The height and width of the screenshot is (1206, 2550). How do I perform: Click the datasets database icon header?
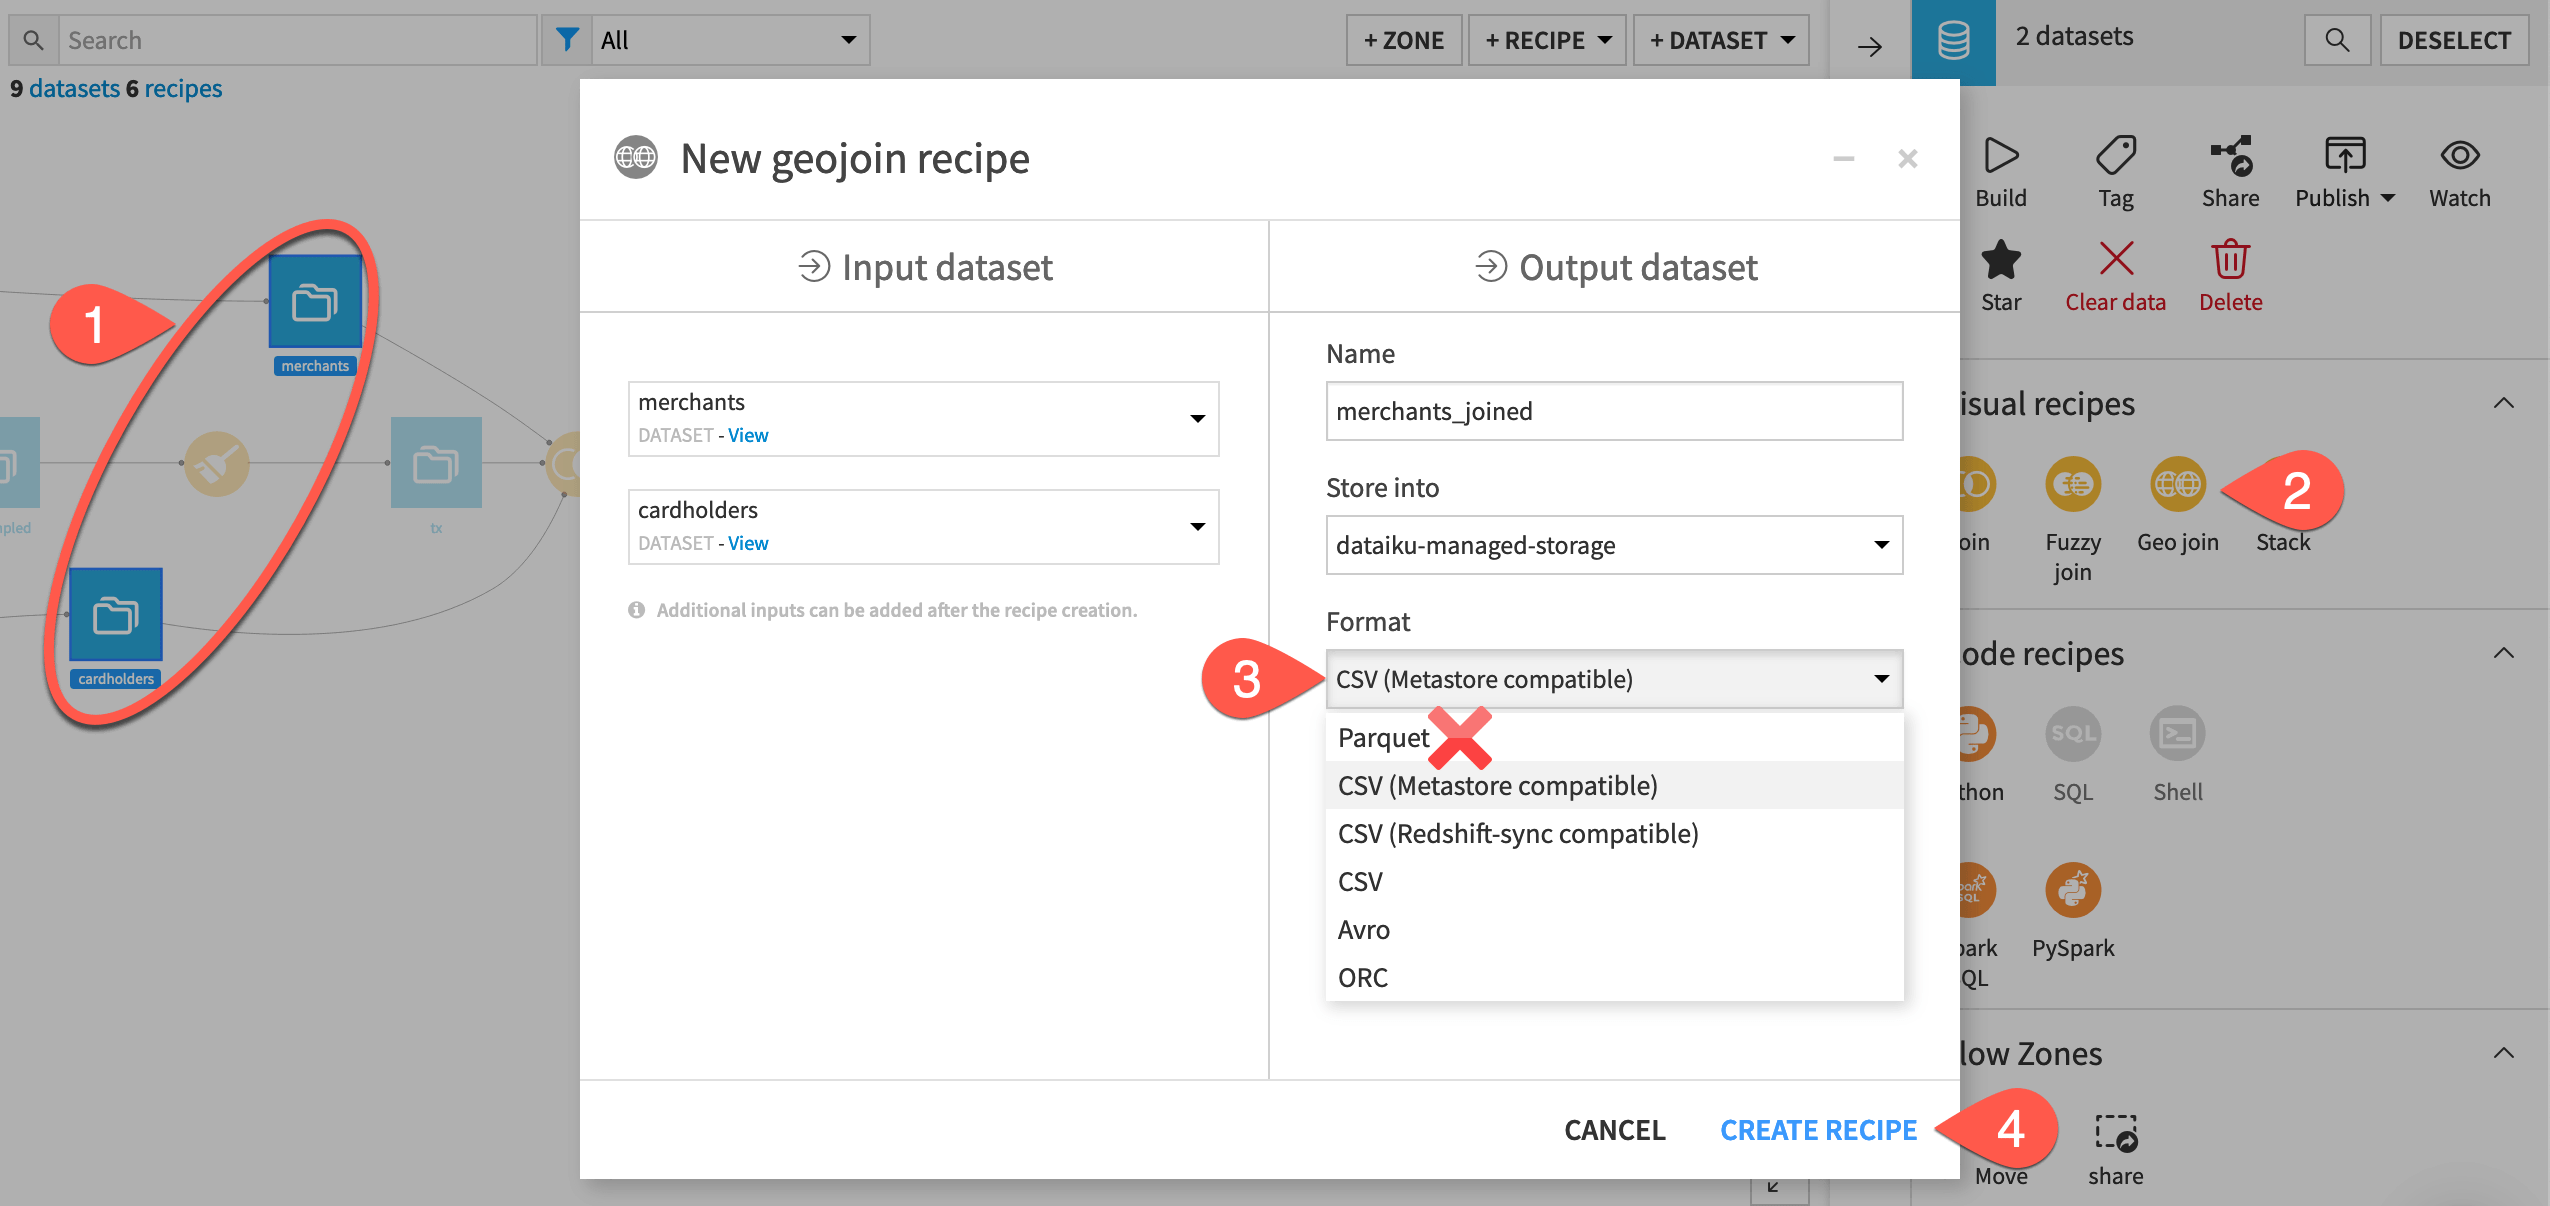(1954, 41)
